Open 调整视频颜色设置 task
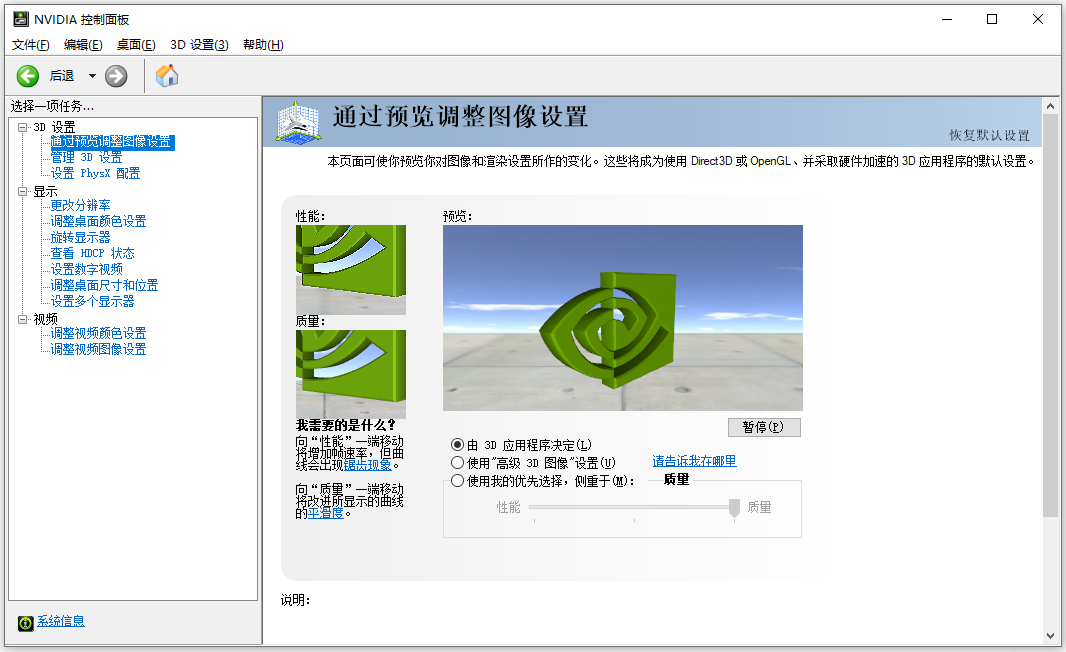This screenshot has height=652, width=1066. pyautogui.click(x=99, y=333)
